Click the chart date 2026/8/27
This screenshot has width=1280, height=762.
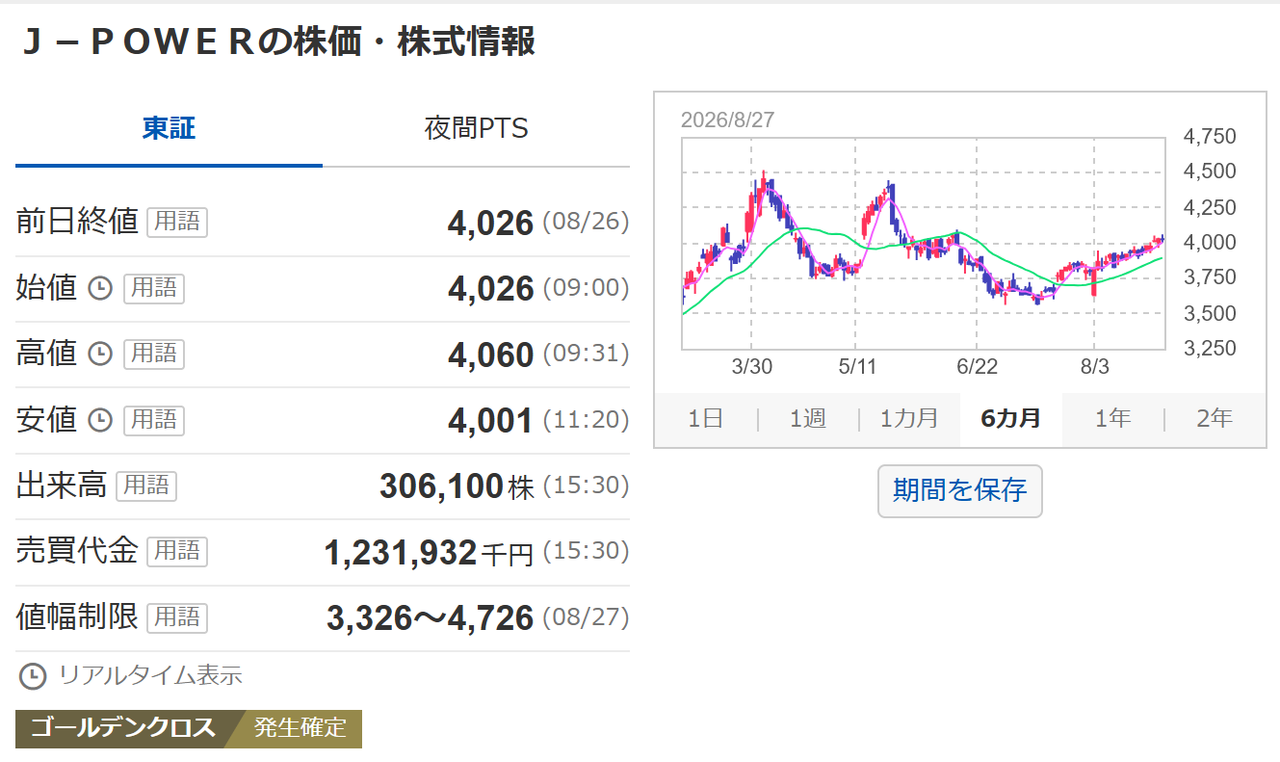click(727, 120)
